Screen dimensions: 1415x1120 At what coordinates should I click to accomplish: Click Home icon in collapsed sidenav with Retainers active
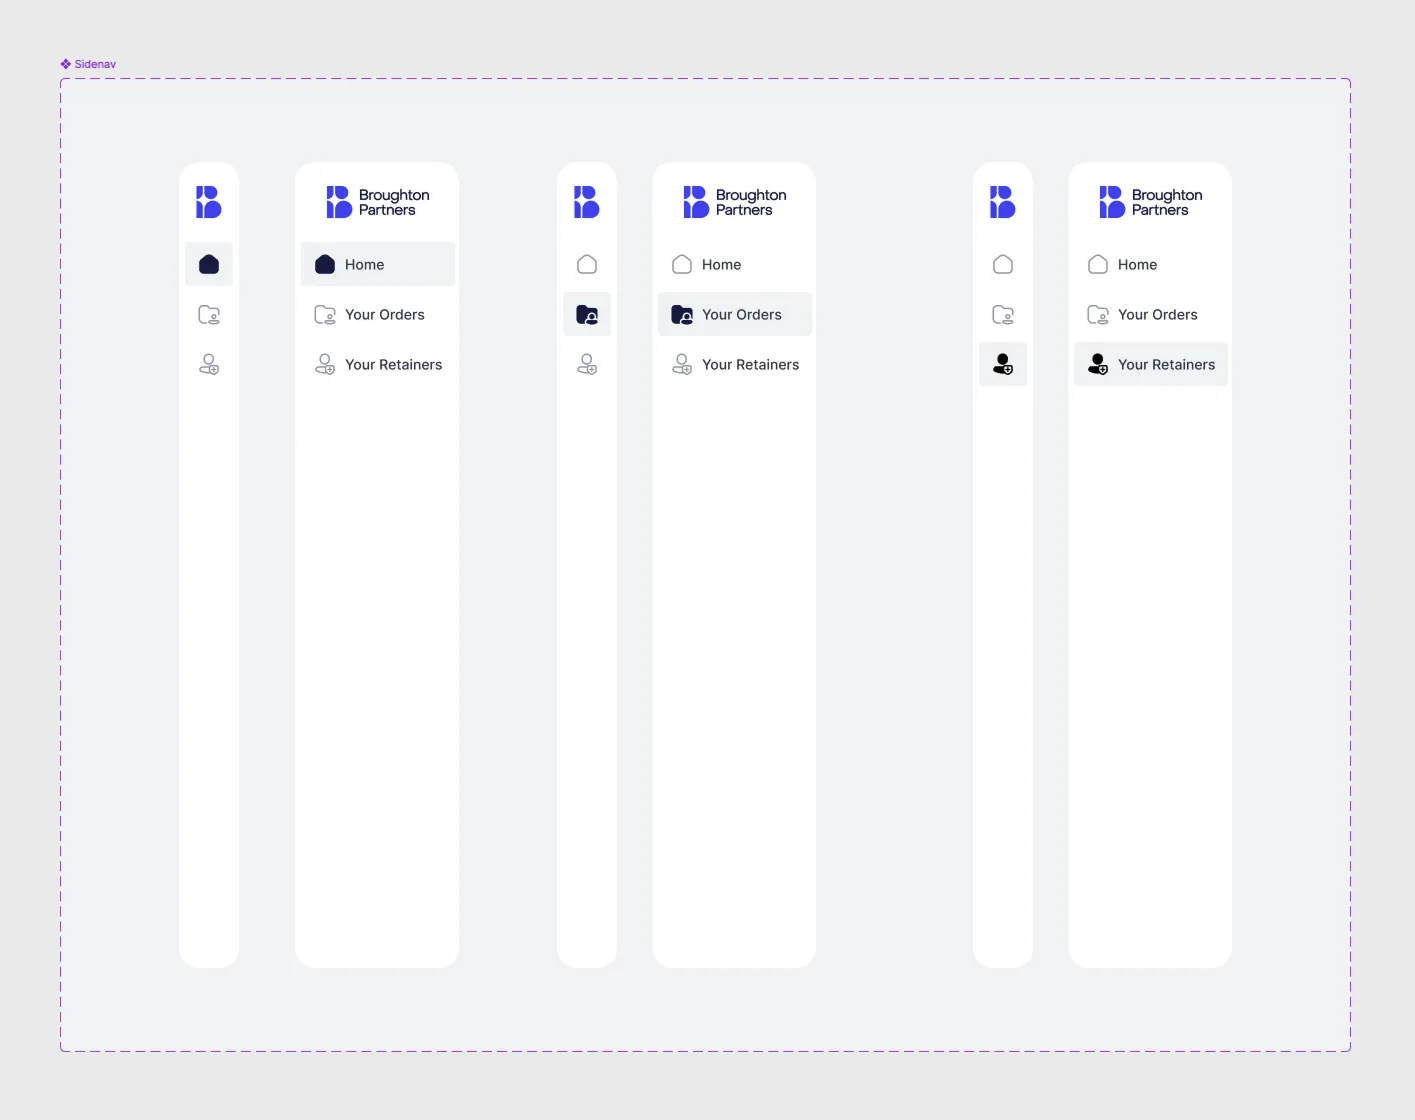pyautogui.click(x=1003, y=264)
